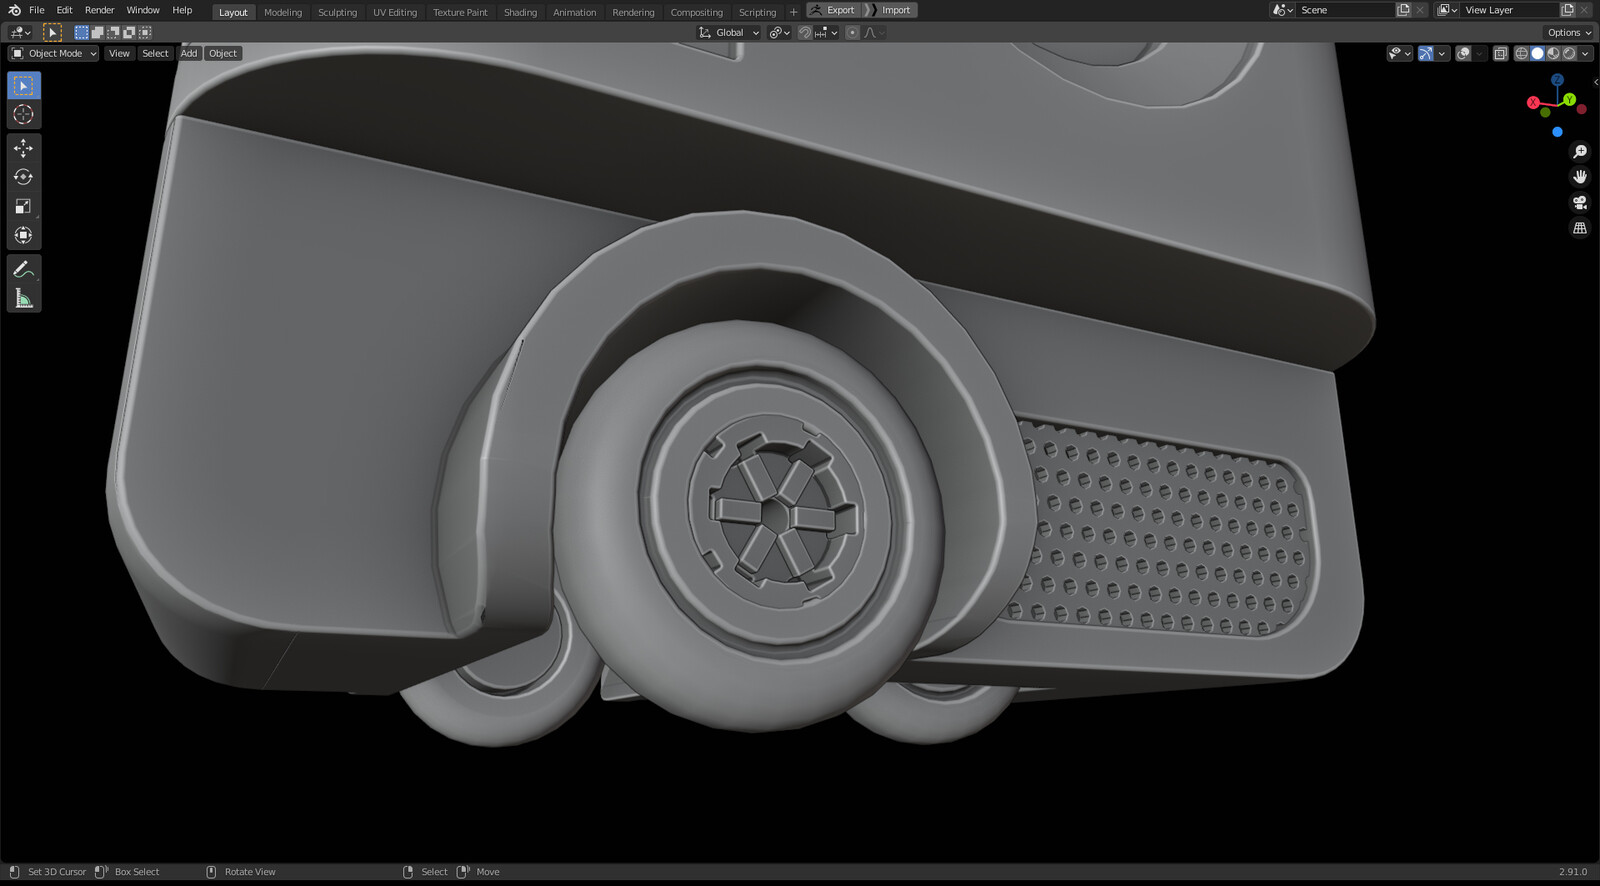Open the viewport View menu
1600x886 pixels.
click(x=119, y=54)
